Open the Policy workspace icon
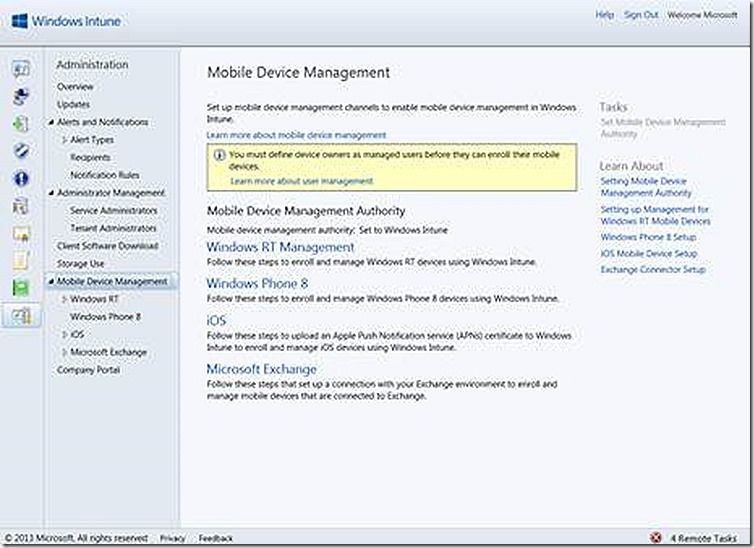Image resolution: width=754 pixels, height=548 pixels. tap(21, 261)
